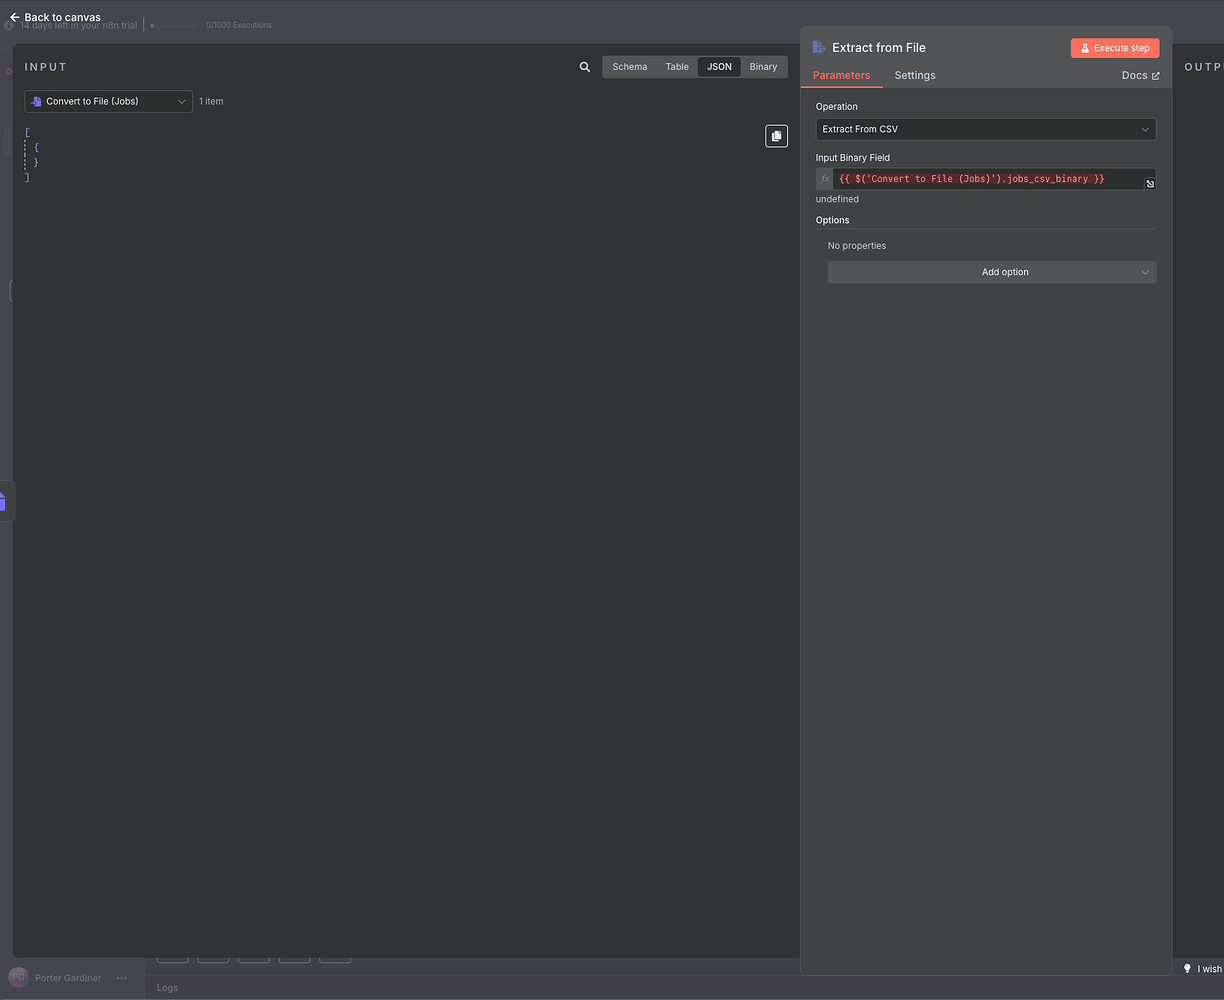Click the back arrow beside Back to canvas

click(x=13, y=16)
